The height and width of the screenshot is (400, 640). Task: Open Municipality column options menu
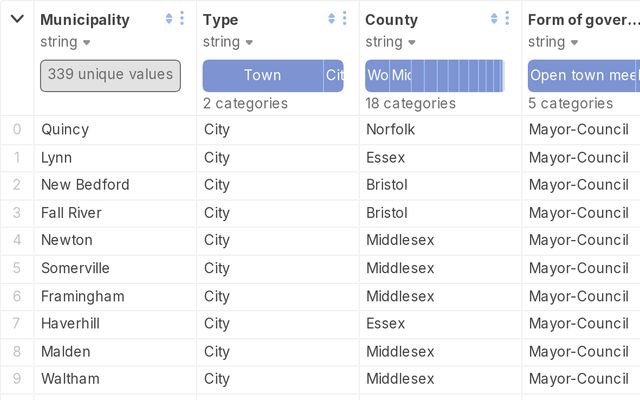point(182,18)
